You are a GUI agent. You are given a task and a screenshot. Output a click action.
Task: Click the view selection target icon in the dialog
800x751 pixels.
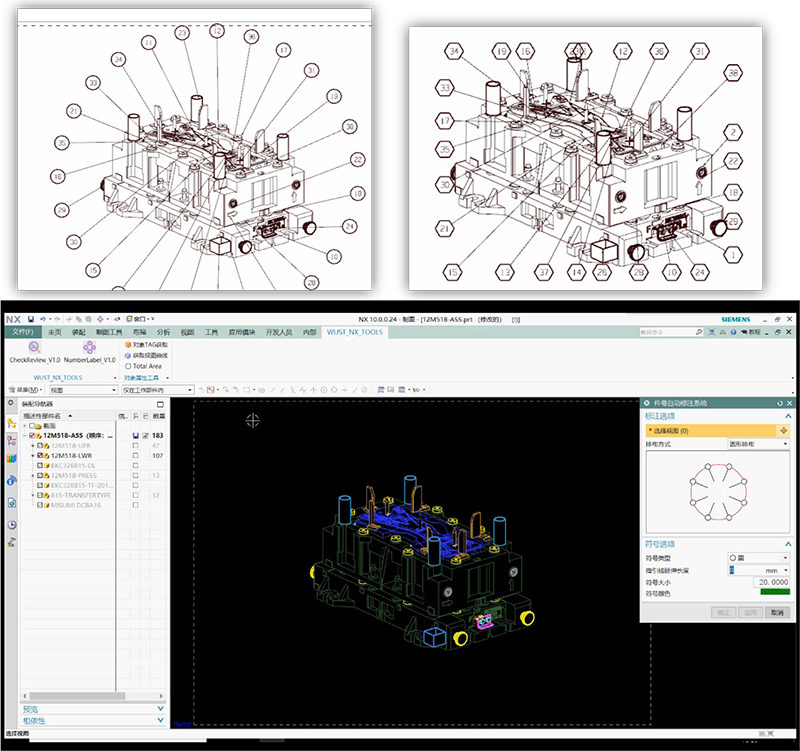click(784, 431)
